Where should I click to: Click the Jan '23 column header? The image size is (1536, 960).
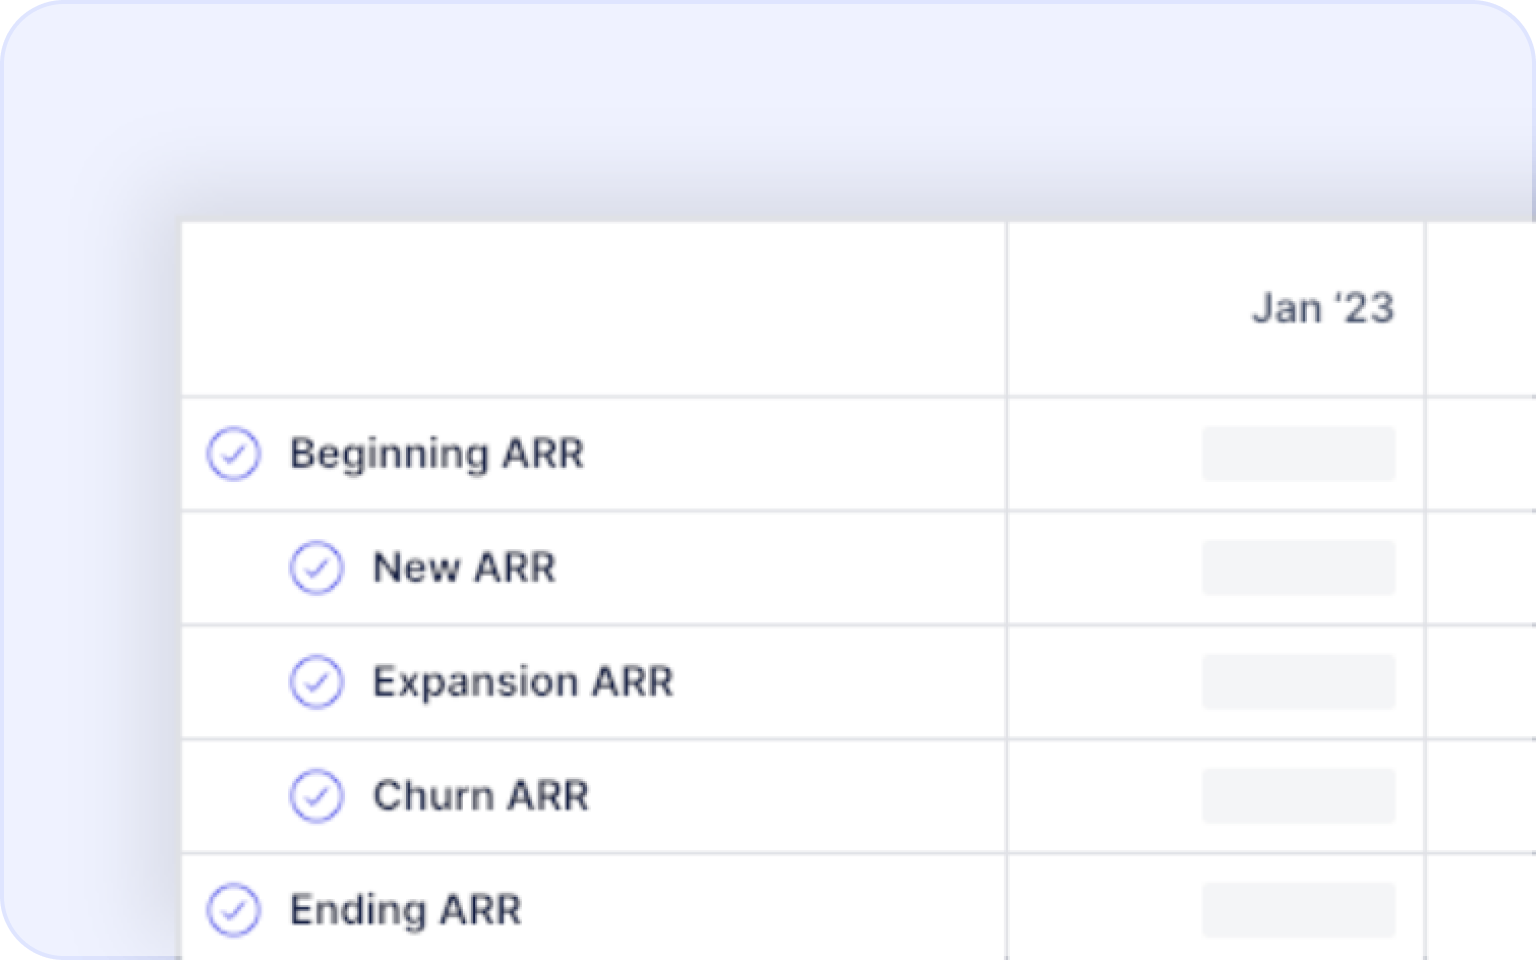click(1322, 308)
